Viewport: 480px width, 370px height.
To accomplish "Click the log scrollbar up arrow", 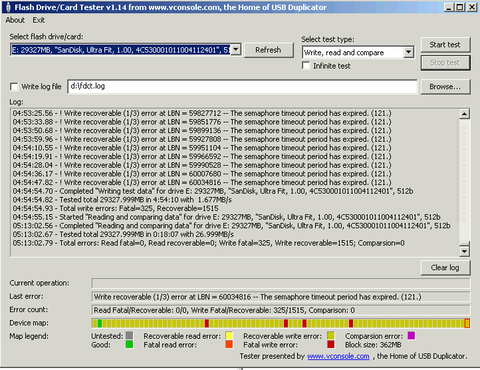I will pos(464,114).
